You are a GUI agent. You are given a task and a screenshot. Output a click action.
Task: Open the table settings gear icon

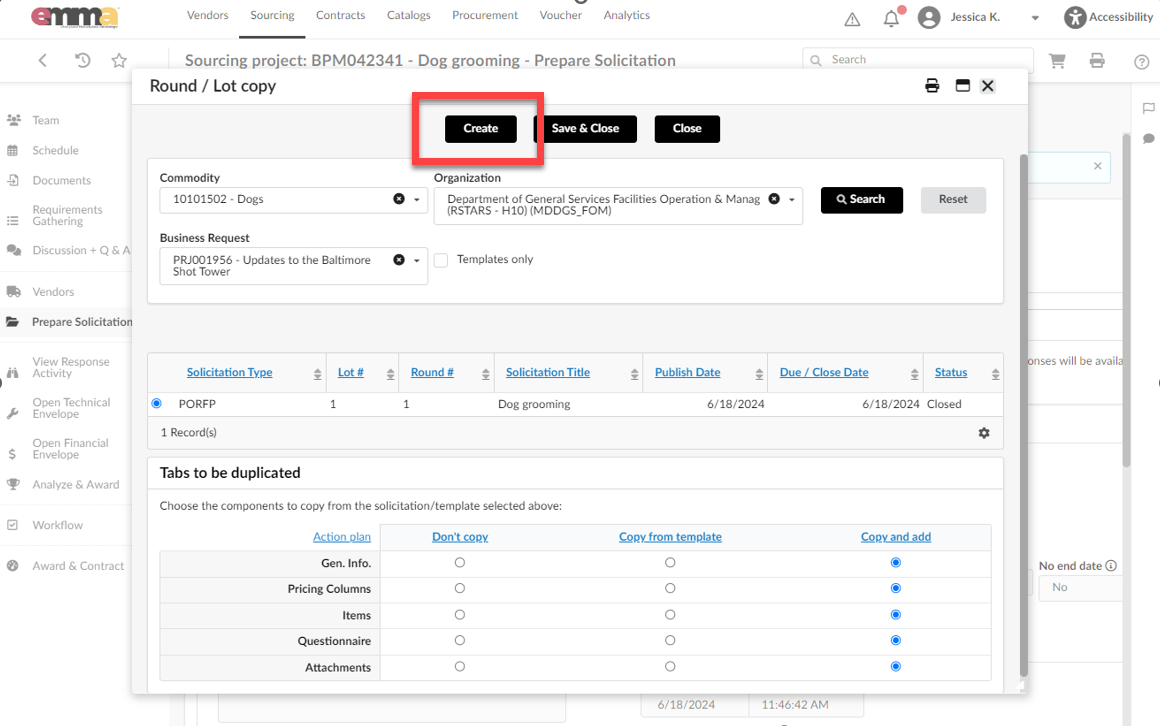point(984,433)
